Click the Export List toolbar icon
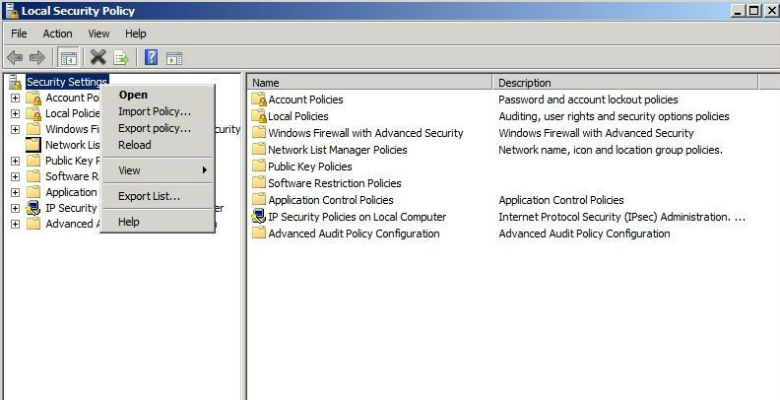The height and width of the screenshot is (400, 780). point(121,58)
